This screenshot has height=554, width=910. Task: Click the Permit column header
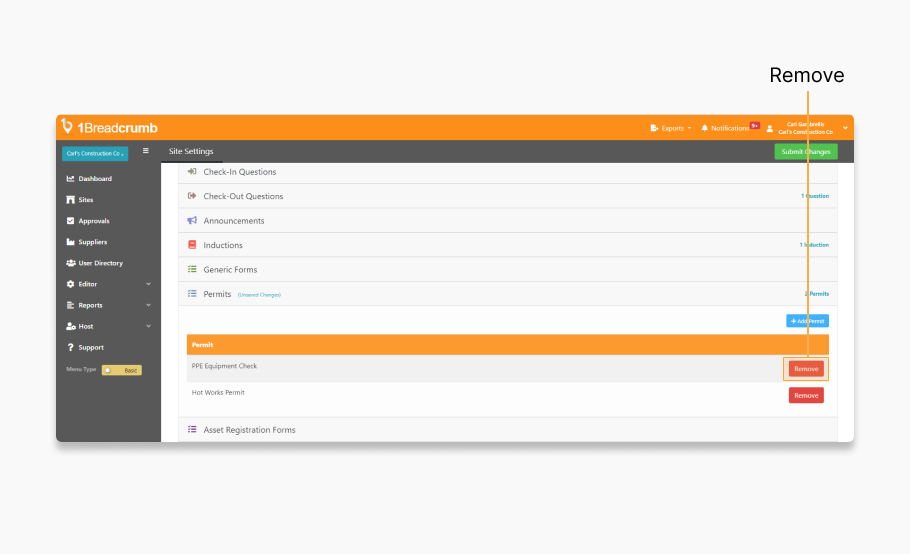(203, 345)
